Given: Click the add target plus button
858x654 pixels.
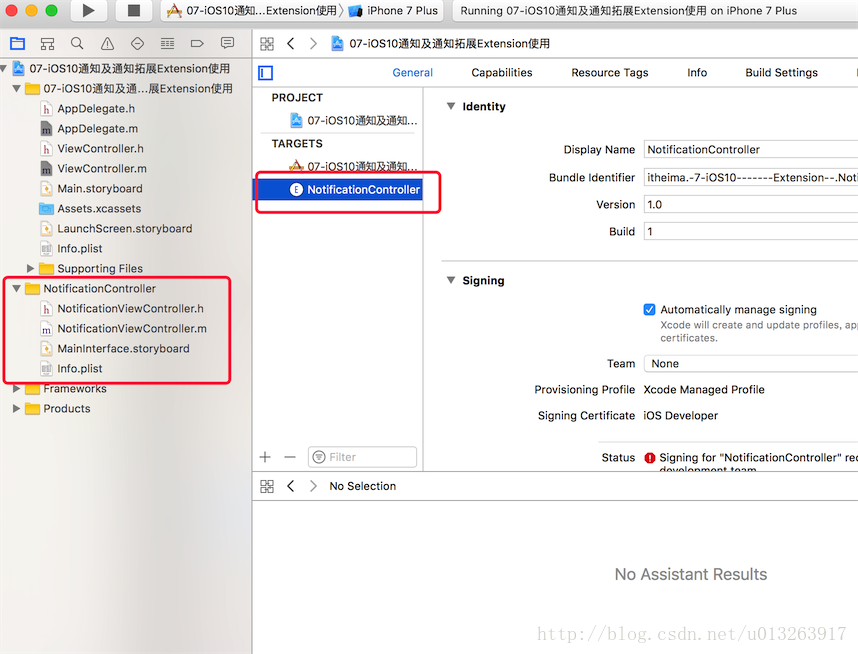Looking at the screenshot, I should (x=265, y=457).
